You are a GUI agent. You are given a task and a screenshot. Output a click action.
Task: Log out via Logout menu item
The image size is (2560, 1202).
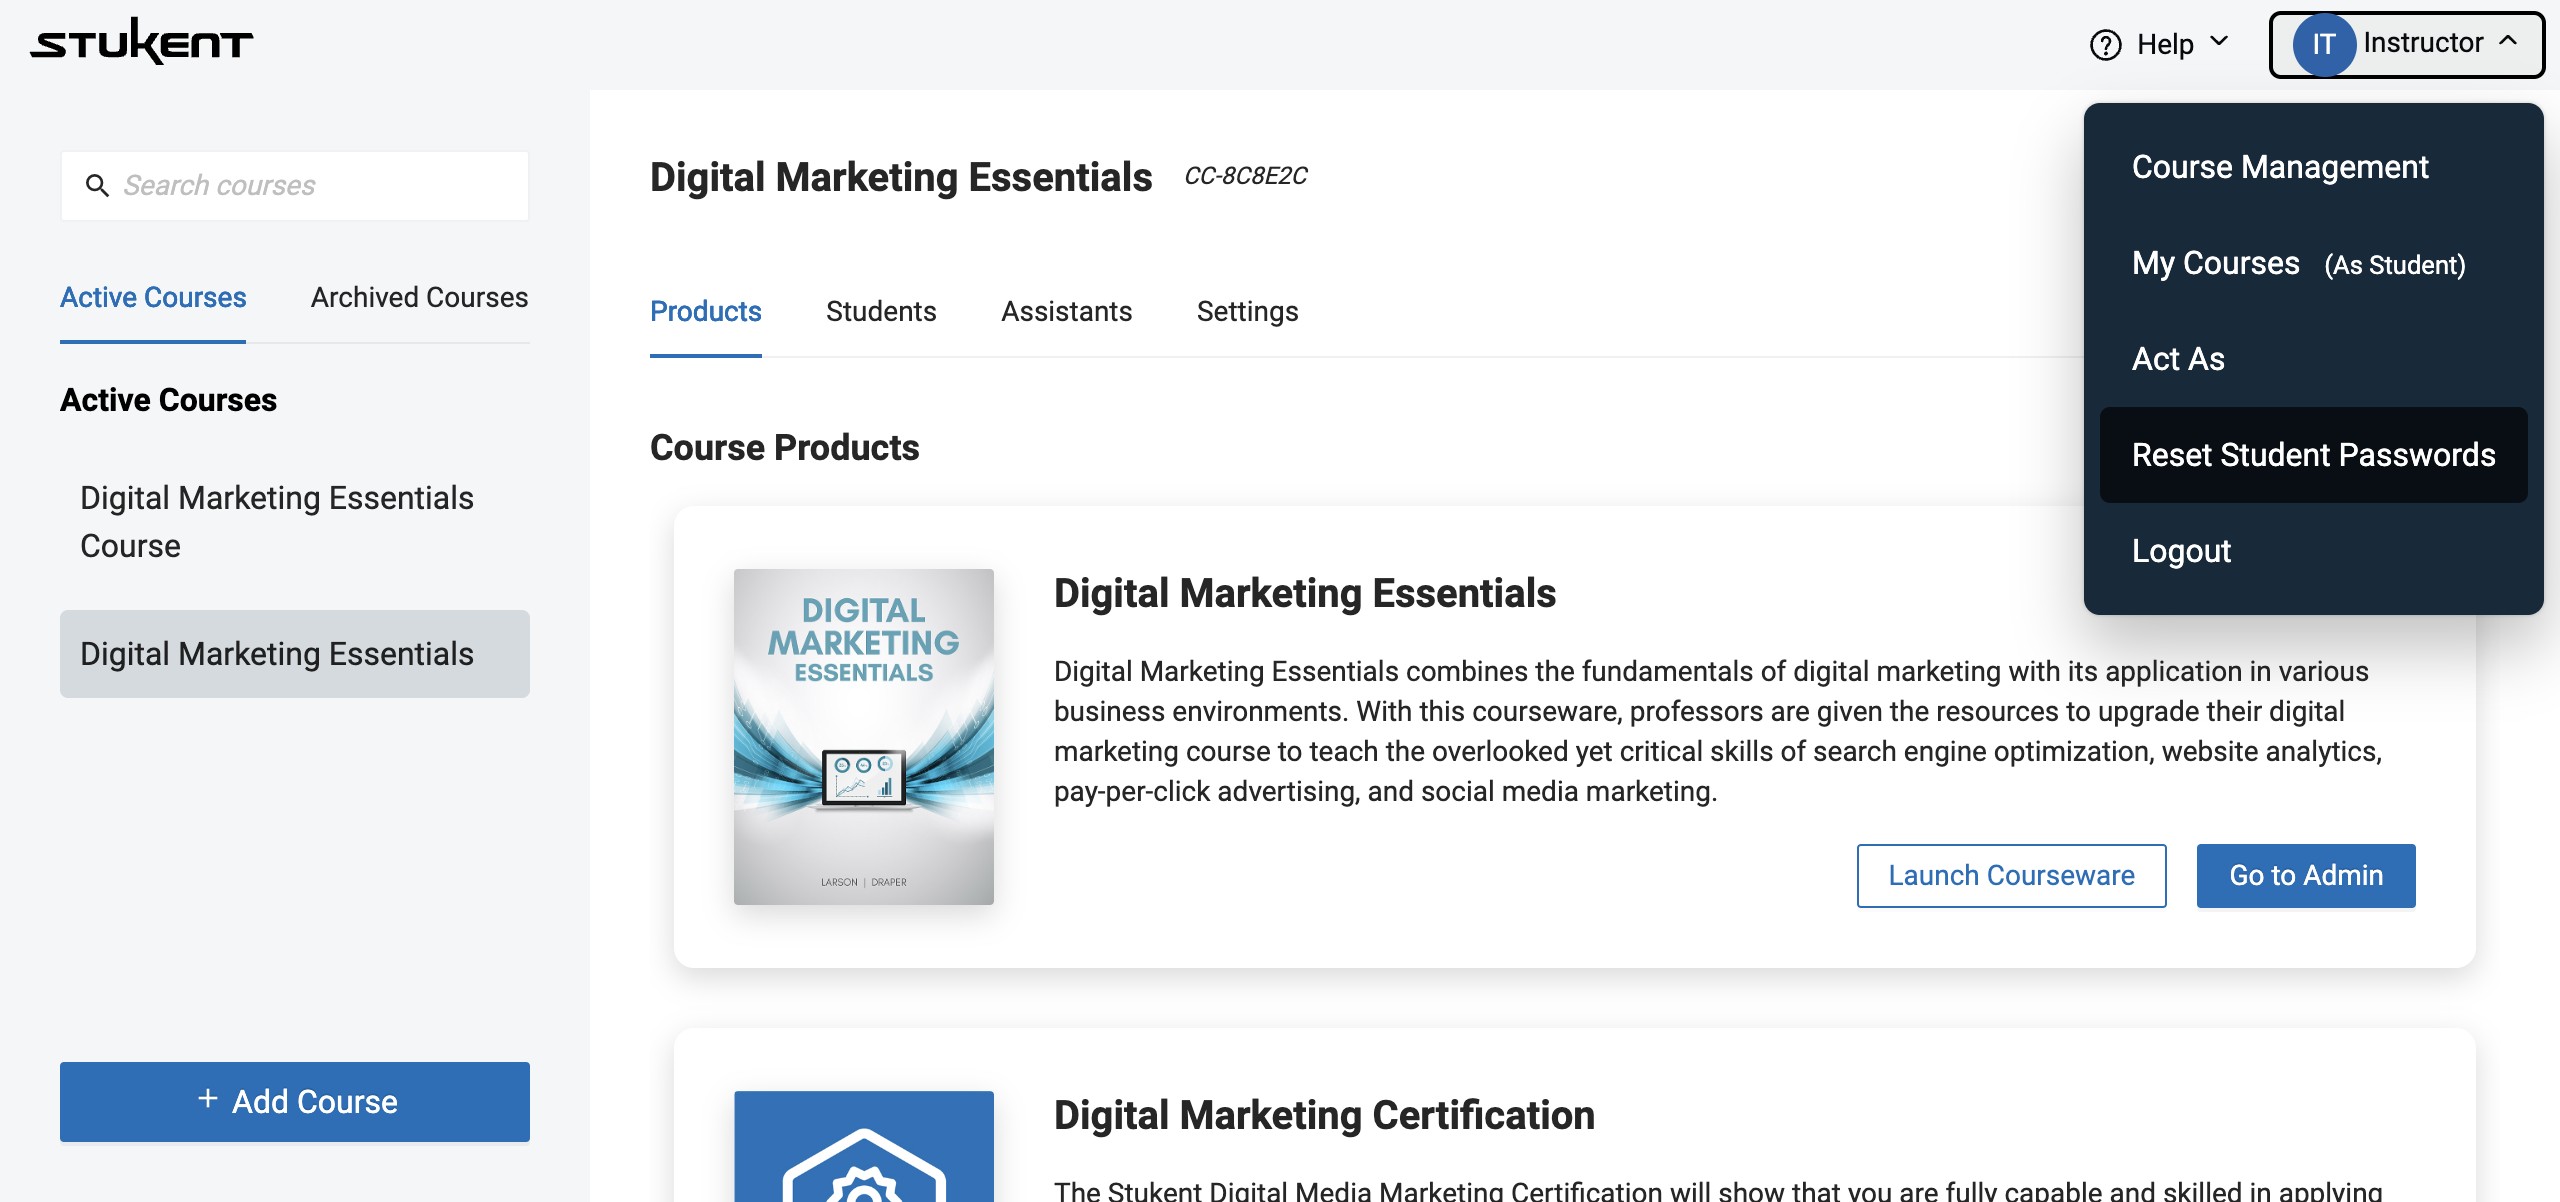point(2180,551)
